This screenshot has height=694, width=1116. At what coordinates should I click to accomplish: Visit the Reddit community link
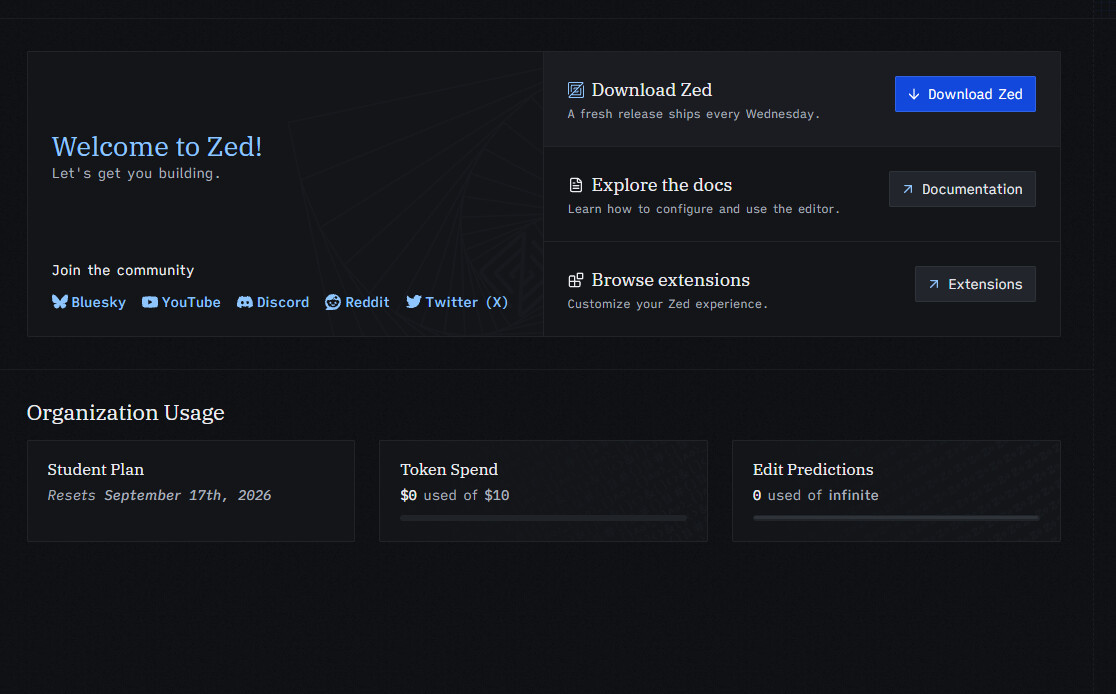click(367, 302)
